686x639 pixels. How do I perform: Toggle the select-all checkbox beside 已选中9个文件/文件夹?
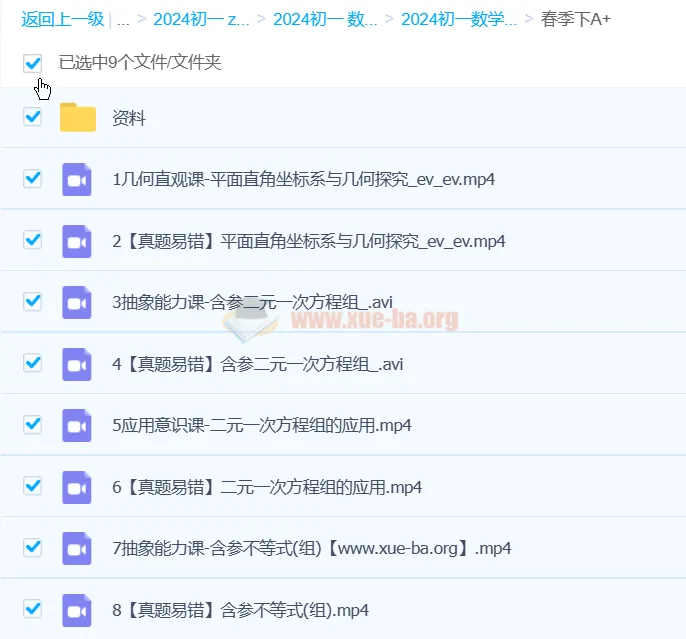coord(33,63)
